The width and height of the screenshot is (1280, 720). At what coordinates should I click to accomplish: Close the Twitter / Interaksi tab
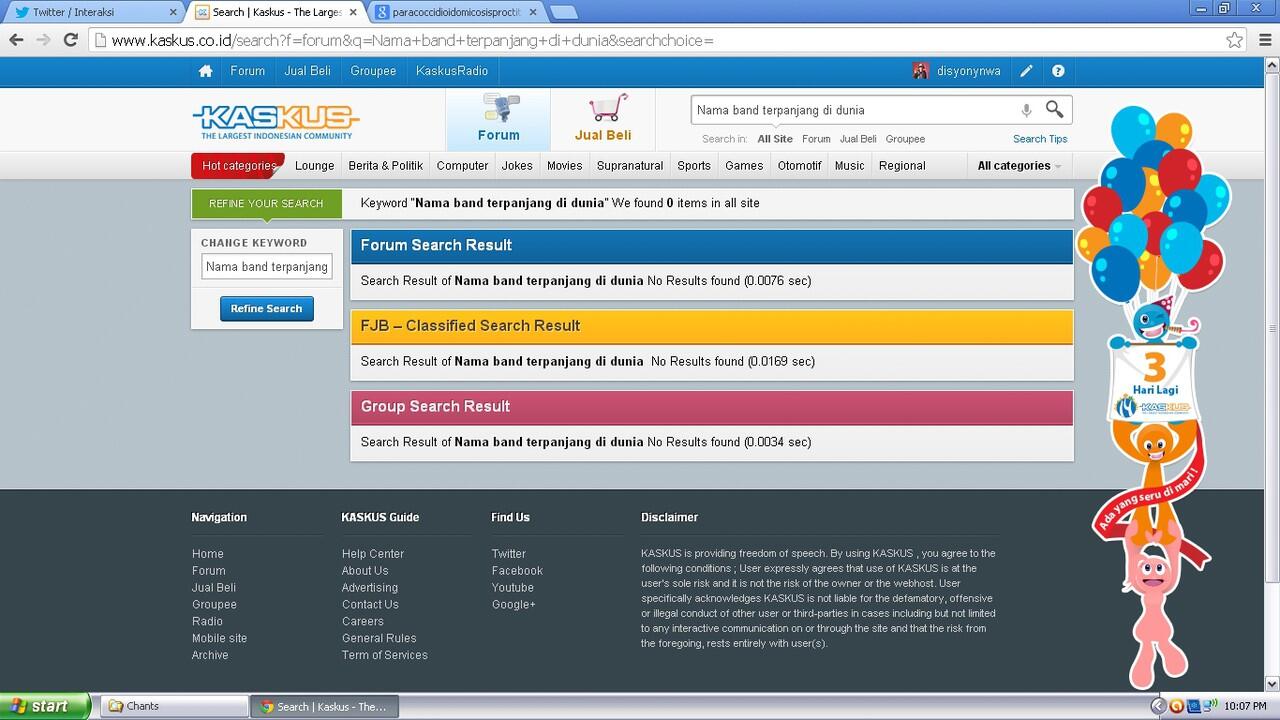(x=173, y=13)
